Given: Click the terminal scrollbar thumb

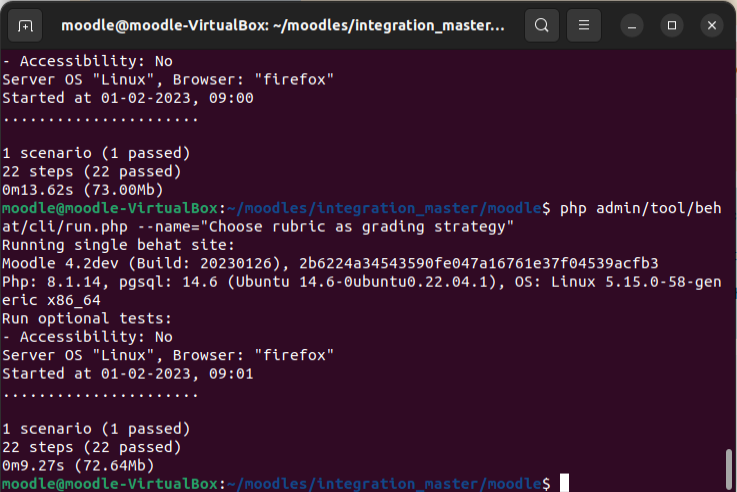Looking at the screenshot, I should pos(729,470).
